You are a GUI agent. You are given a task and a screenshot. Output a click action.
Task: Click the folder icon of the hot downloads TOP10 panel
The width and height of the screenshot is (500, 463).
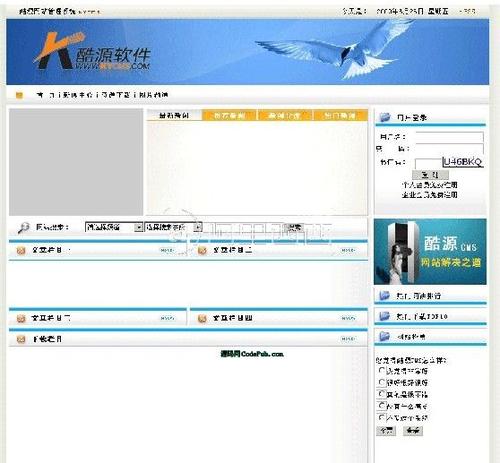(x=385, y=316)
